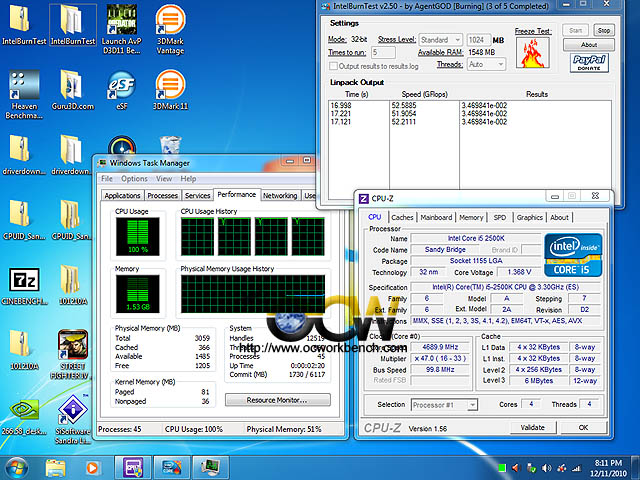The height and width of the screenshot is (480, 640).
Task: Open the Guru3D.com folder
Action: click(73, 90)
